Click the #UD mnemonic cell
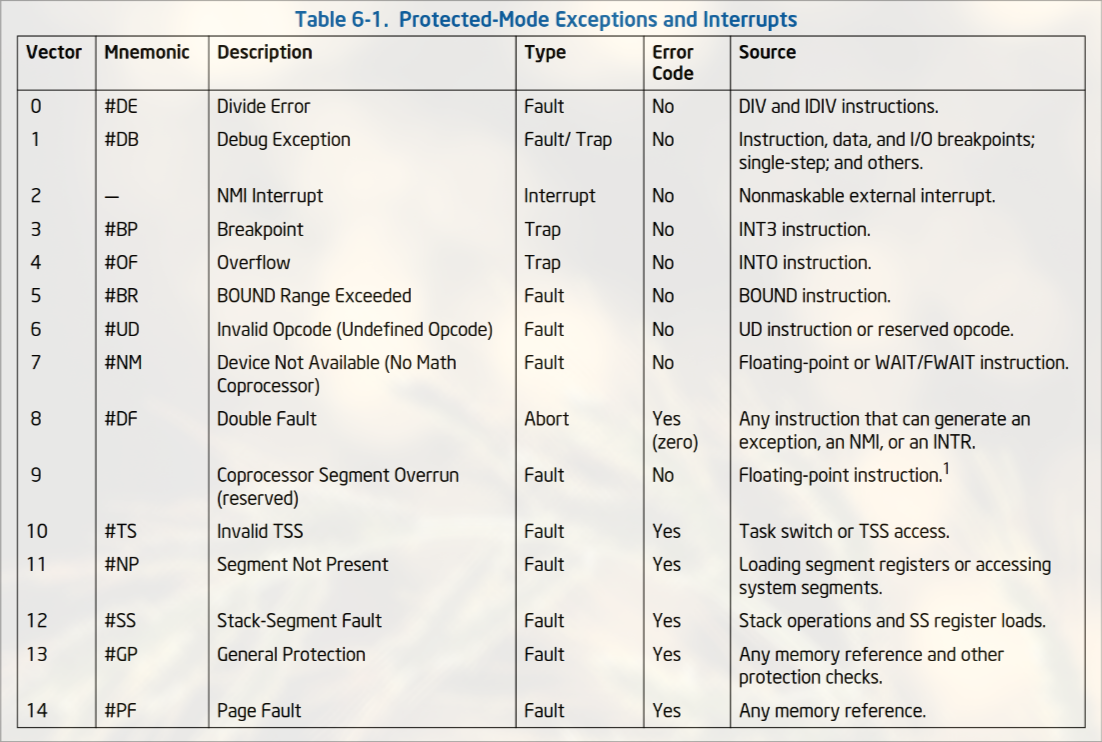The height and width of the screenshot is (742, 1102). [x=122, y=329]
